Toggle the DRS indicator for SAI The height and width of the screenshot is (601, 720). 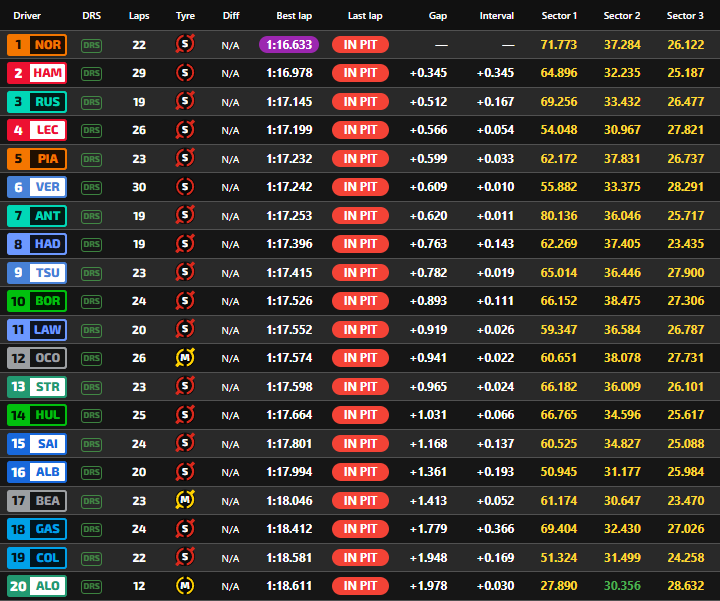point(92,444)
